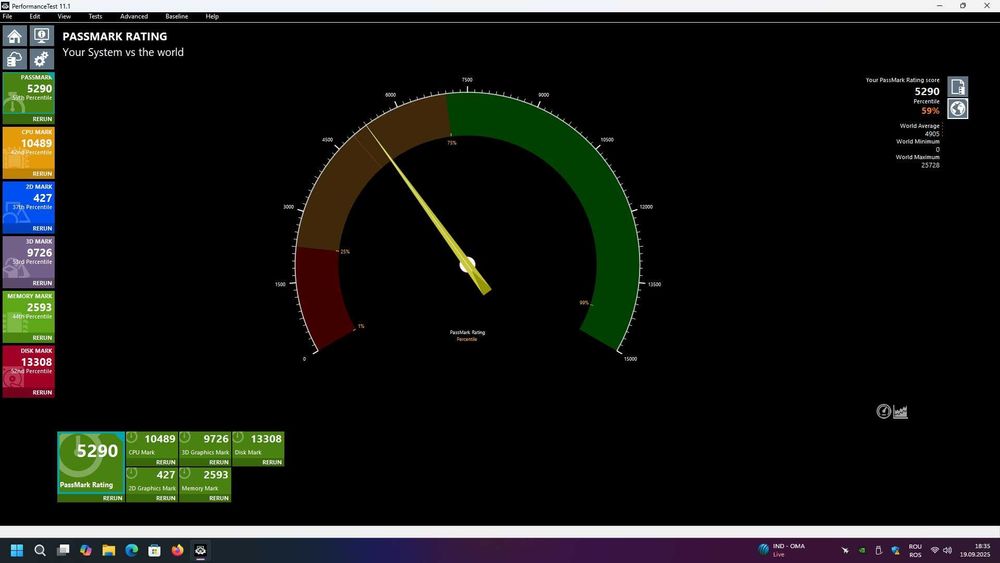Open File Explorer from the taskbar
The height and width of the screenshot is (563, 1000).
tap(108, 550)
